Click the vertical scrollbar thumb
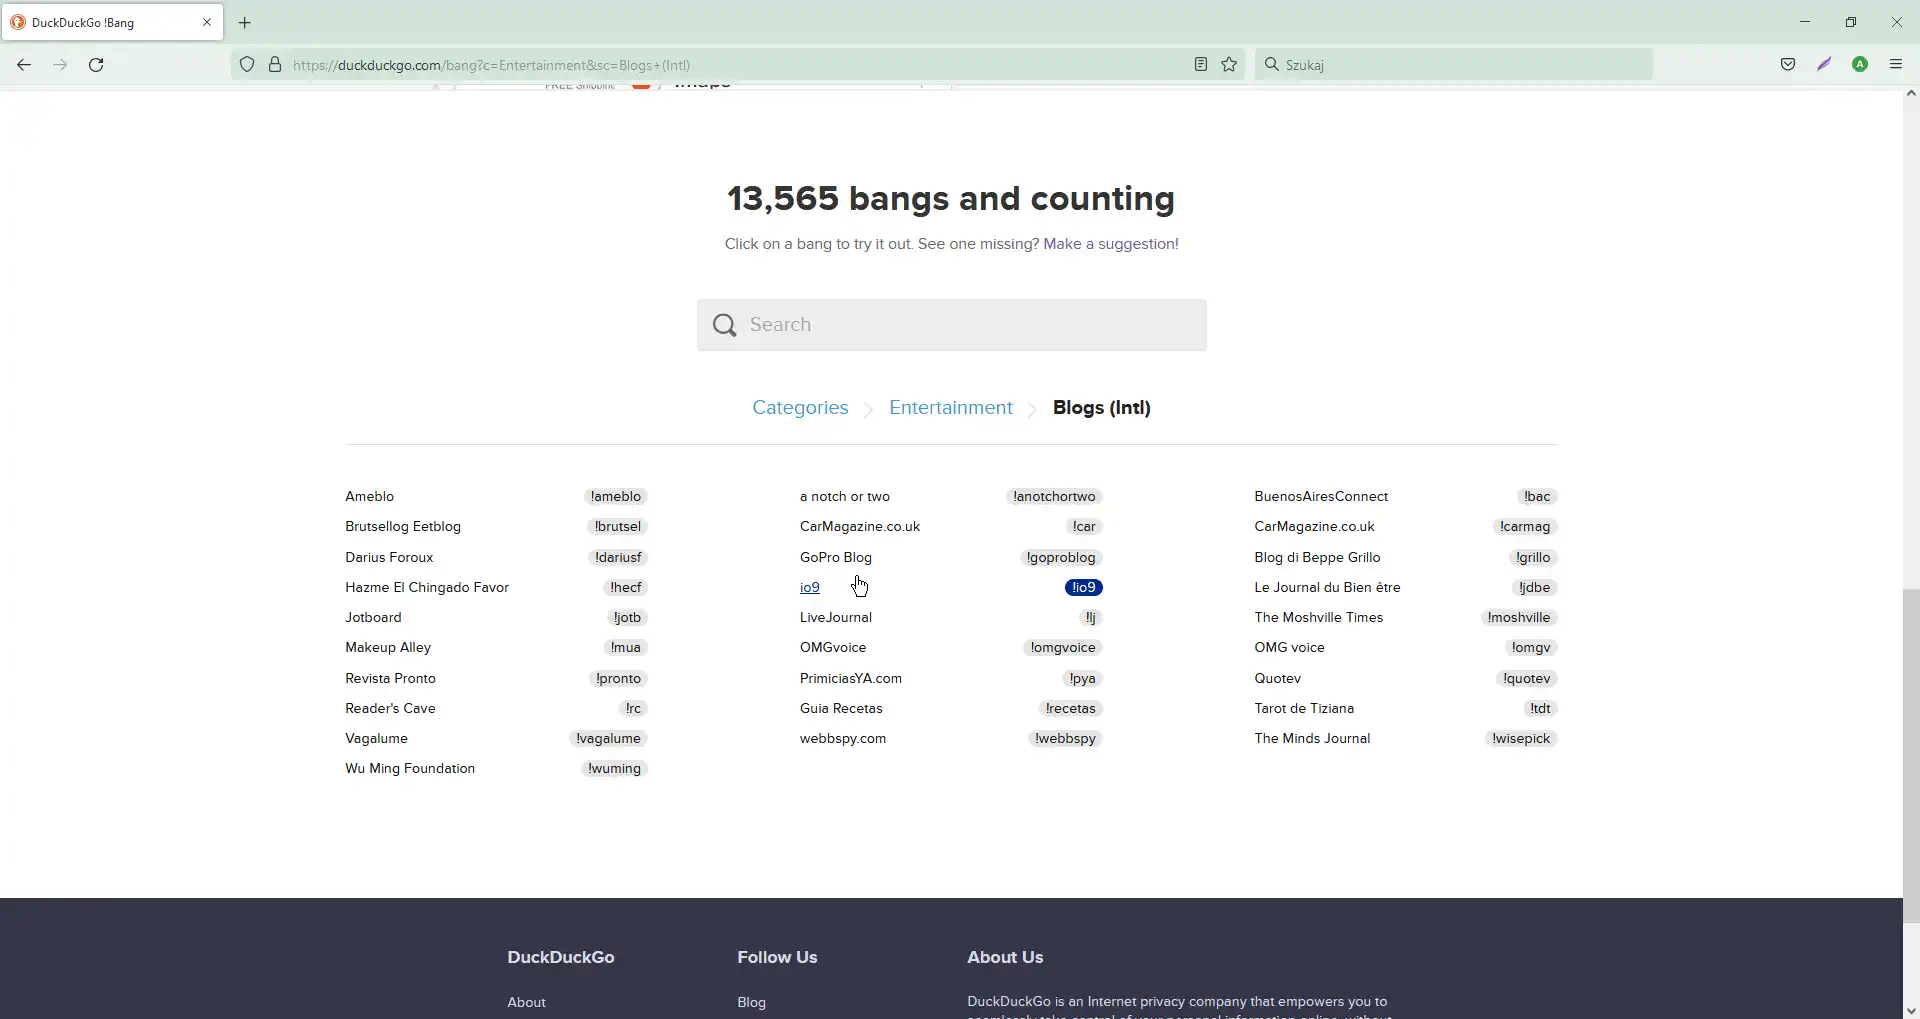 pos(1911,756)
